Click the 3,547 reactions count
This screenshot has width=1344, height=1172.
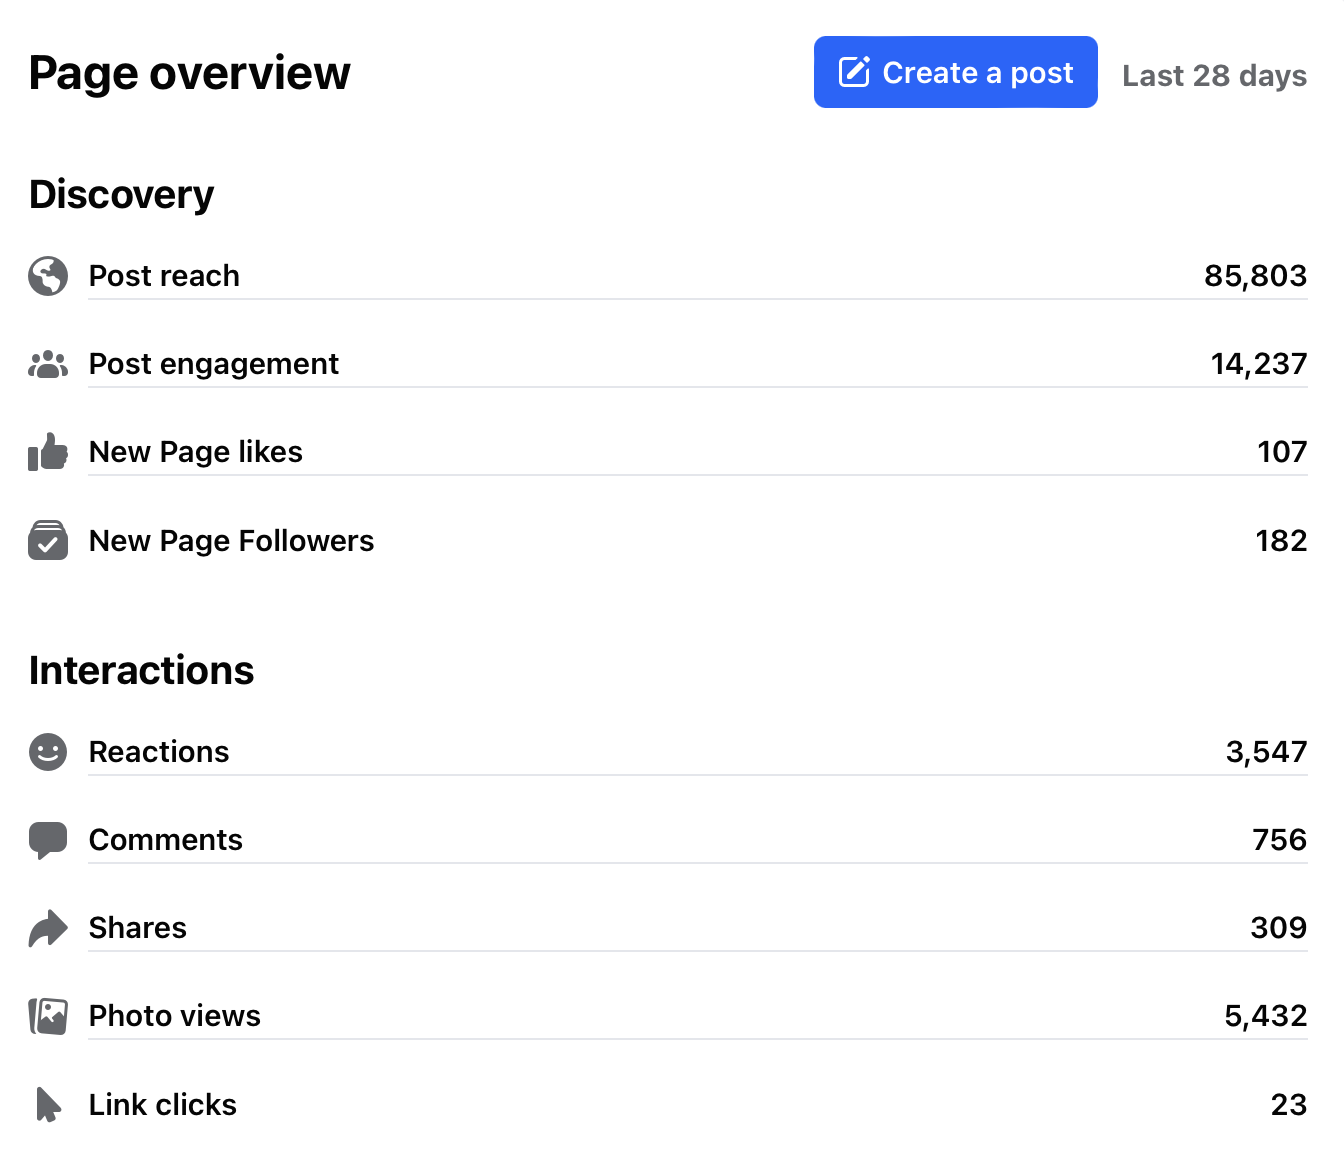coord(1265,752)
